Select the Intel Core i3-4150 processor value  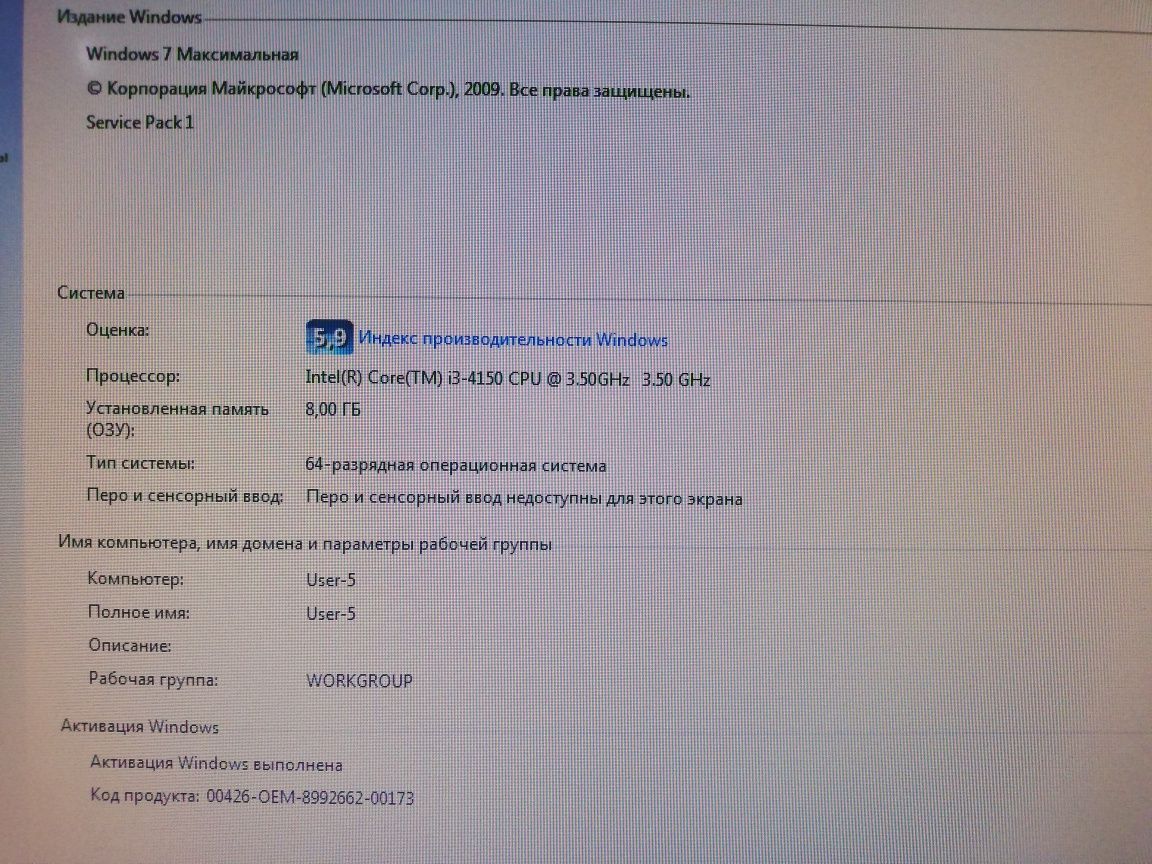point(508,379)
